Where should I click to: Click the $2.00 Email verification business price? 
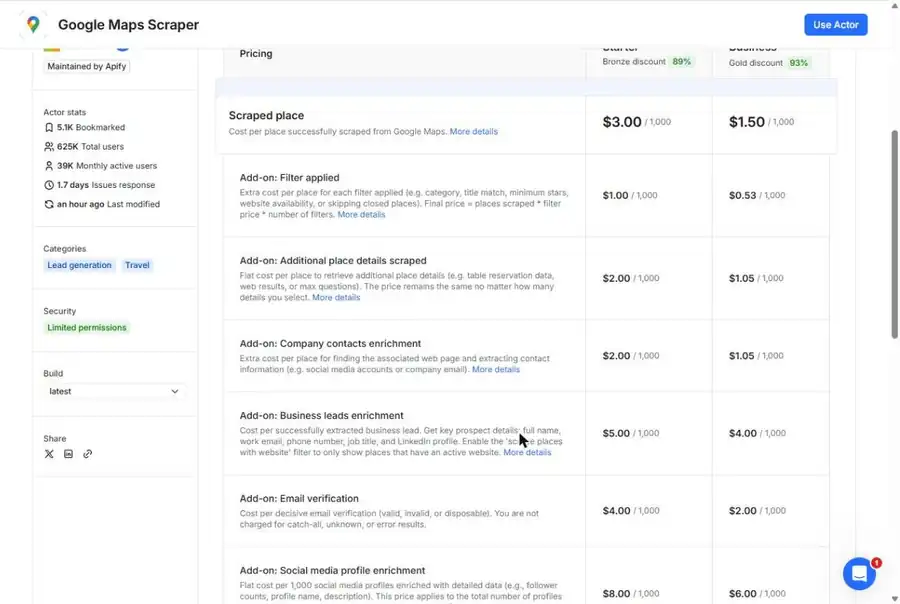point(743,511)
